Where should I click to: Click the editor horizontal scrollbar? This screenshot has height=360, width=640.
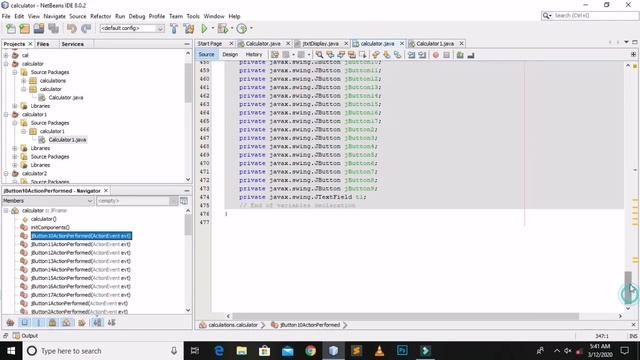point(405,316)
